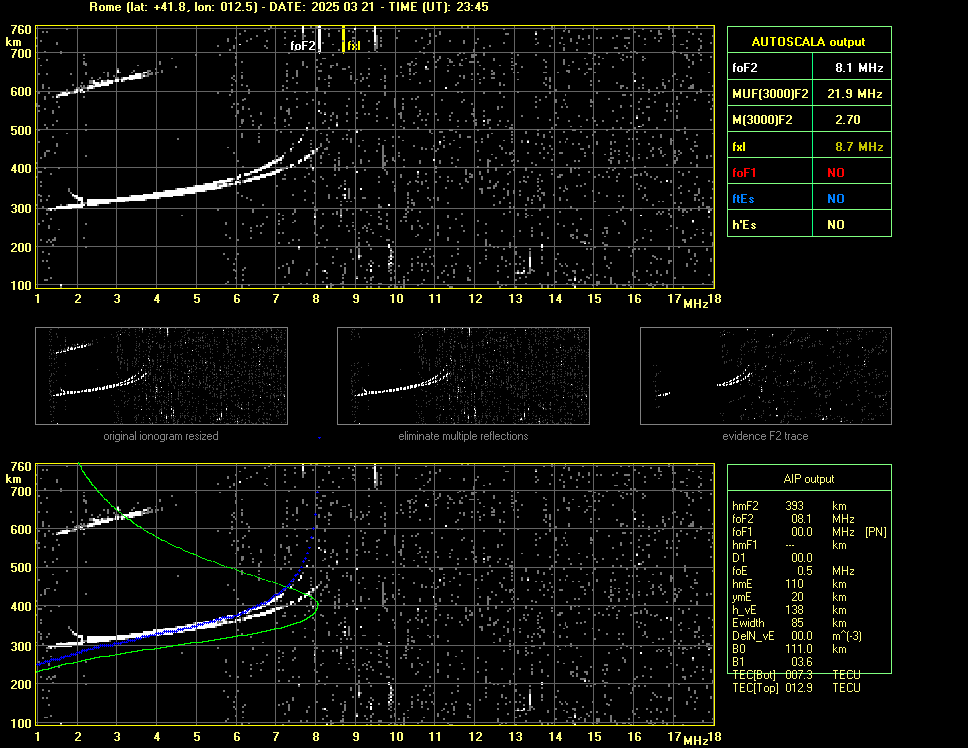The width and height of the screenshot is (968, 748).
Task: Click the DelN_vE row label
Action: click(753, 636)
